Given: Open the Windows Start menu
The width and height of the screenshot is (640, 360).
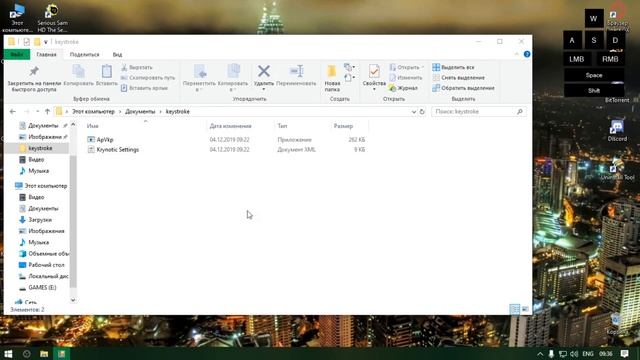Looking at the screenshot, I should 8,353.
